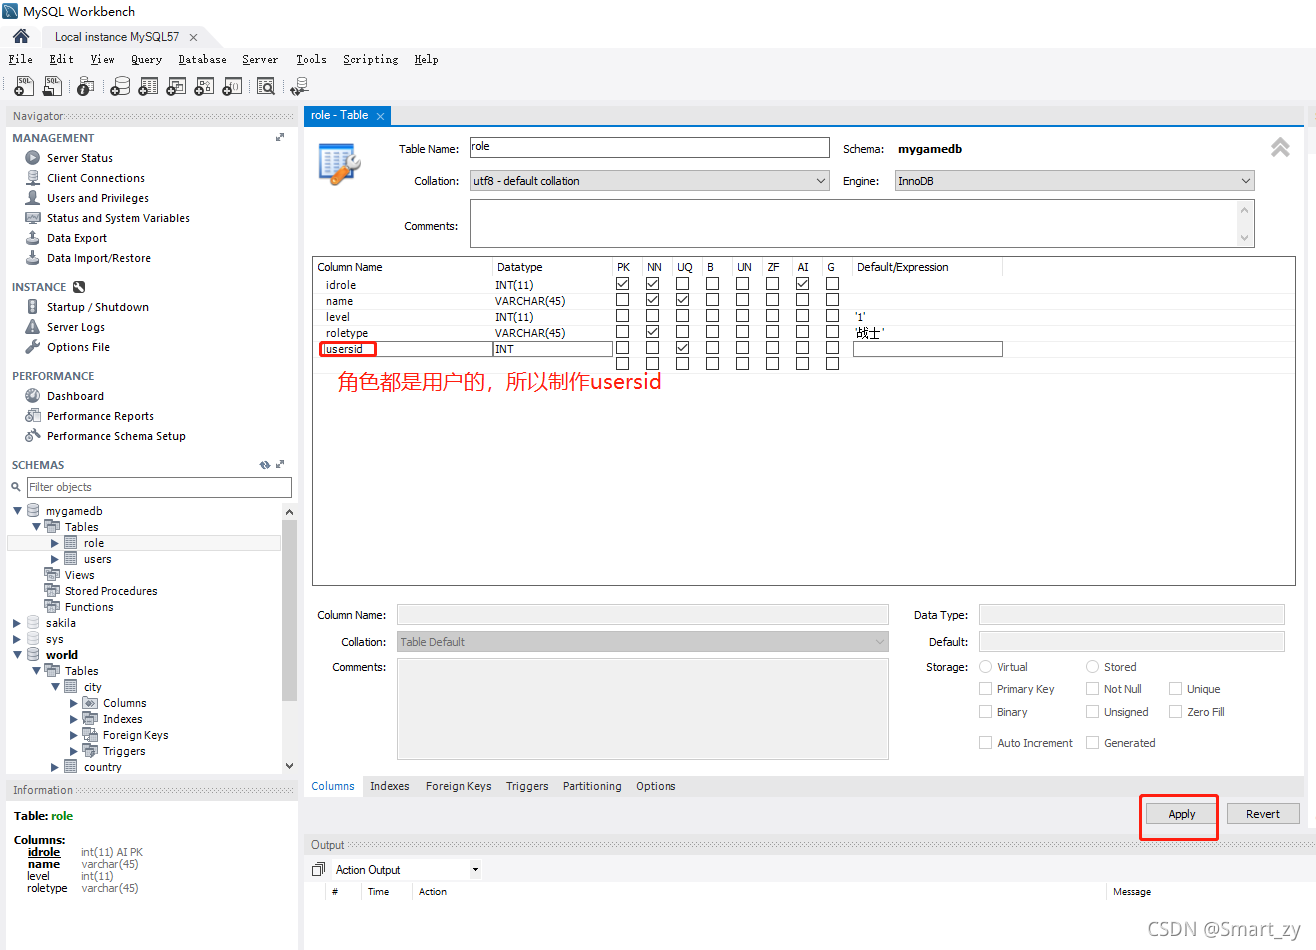Collapse the mygamedb schema node
The height and width of the screenshot is (950, 1316).
pos(17,511)
